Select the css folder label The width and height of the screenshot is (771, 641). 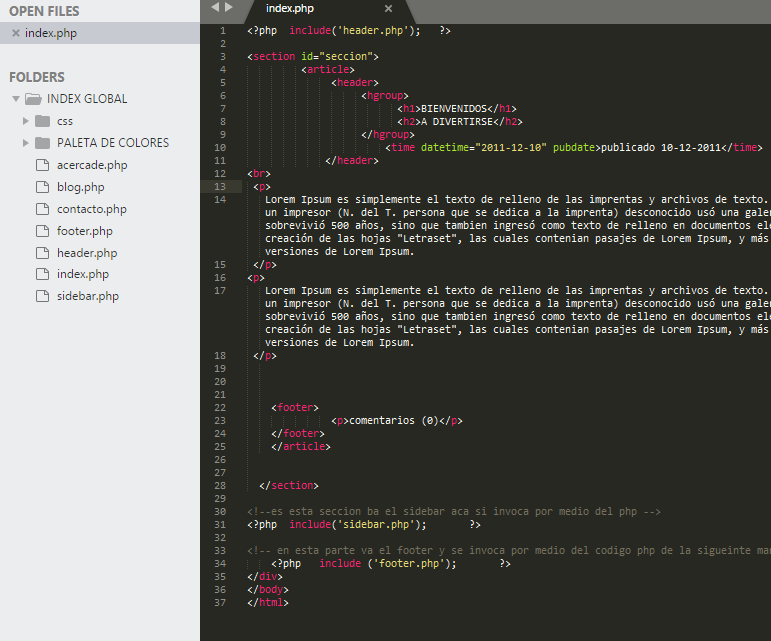pos(65,121)
